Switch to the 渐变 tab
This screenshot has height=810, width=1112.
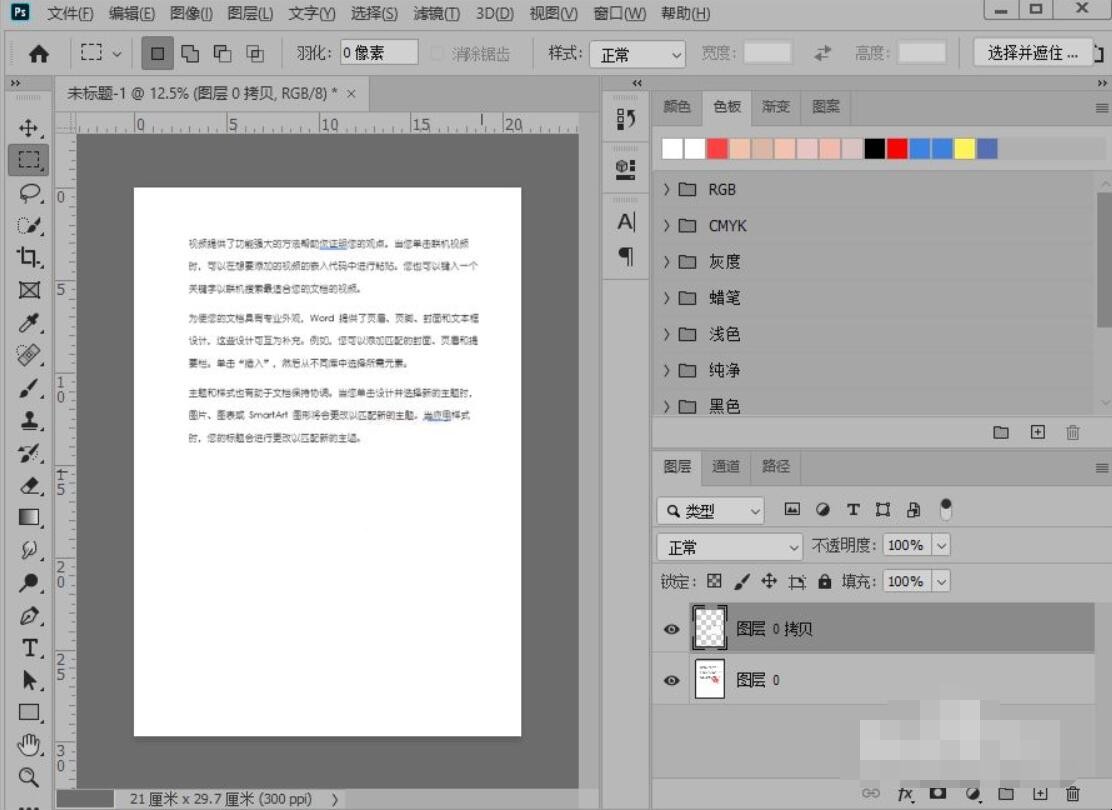pos(775,106)
